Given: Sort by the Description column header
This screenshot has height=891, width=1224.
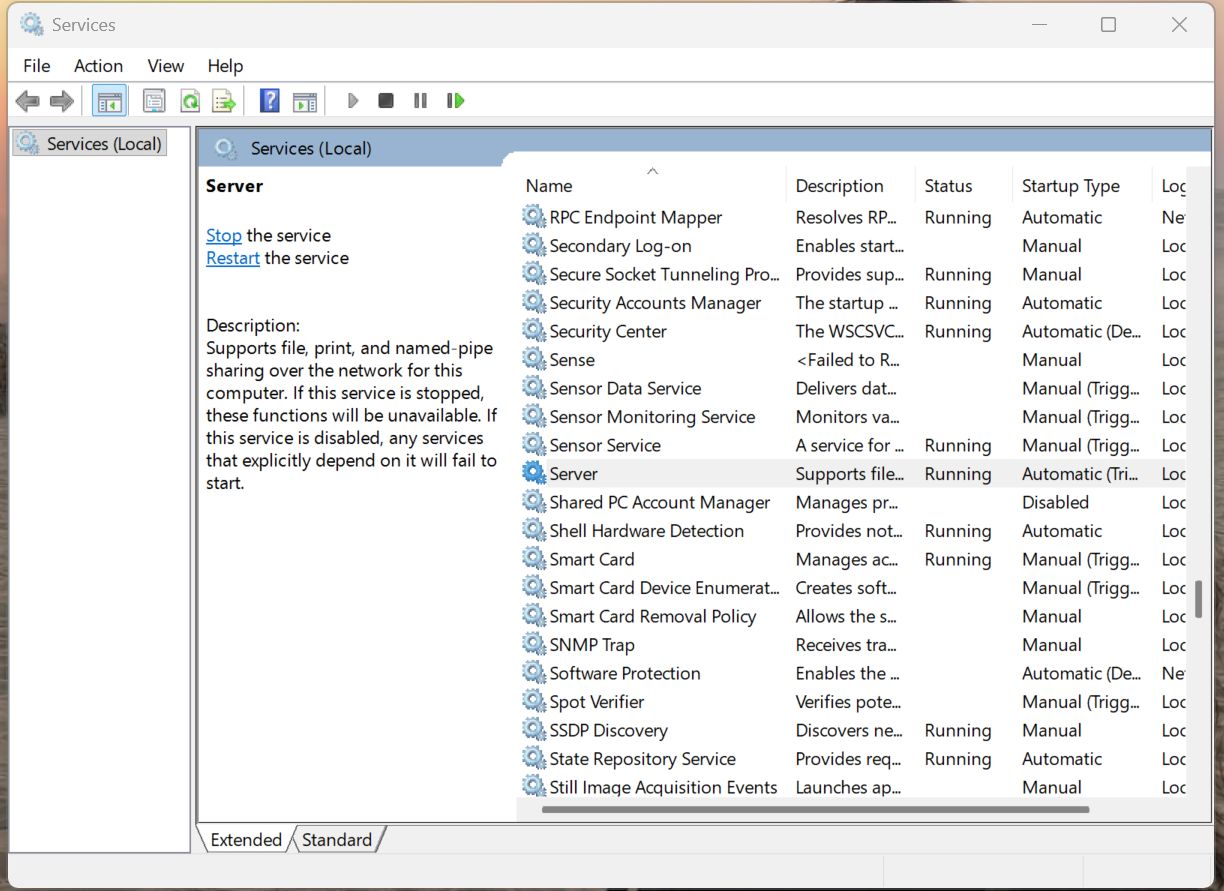Looking at the screenshot, I should pos(850,186).
